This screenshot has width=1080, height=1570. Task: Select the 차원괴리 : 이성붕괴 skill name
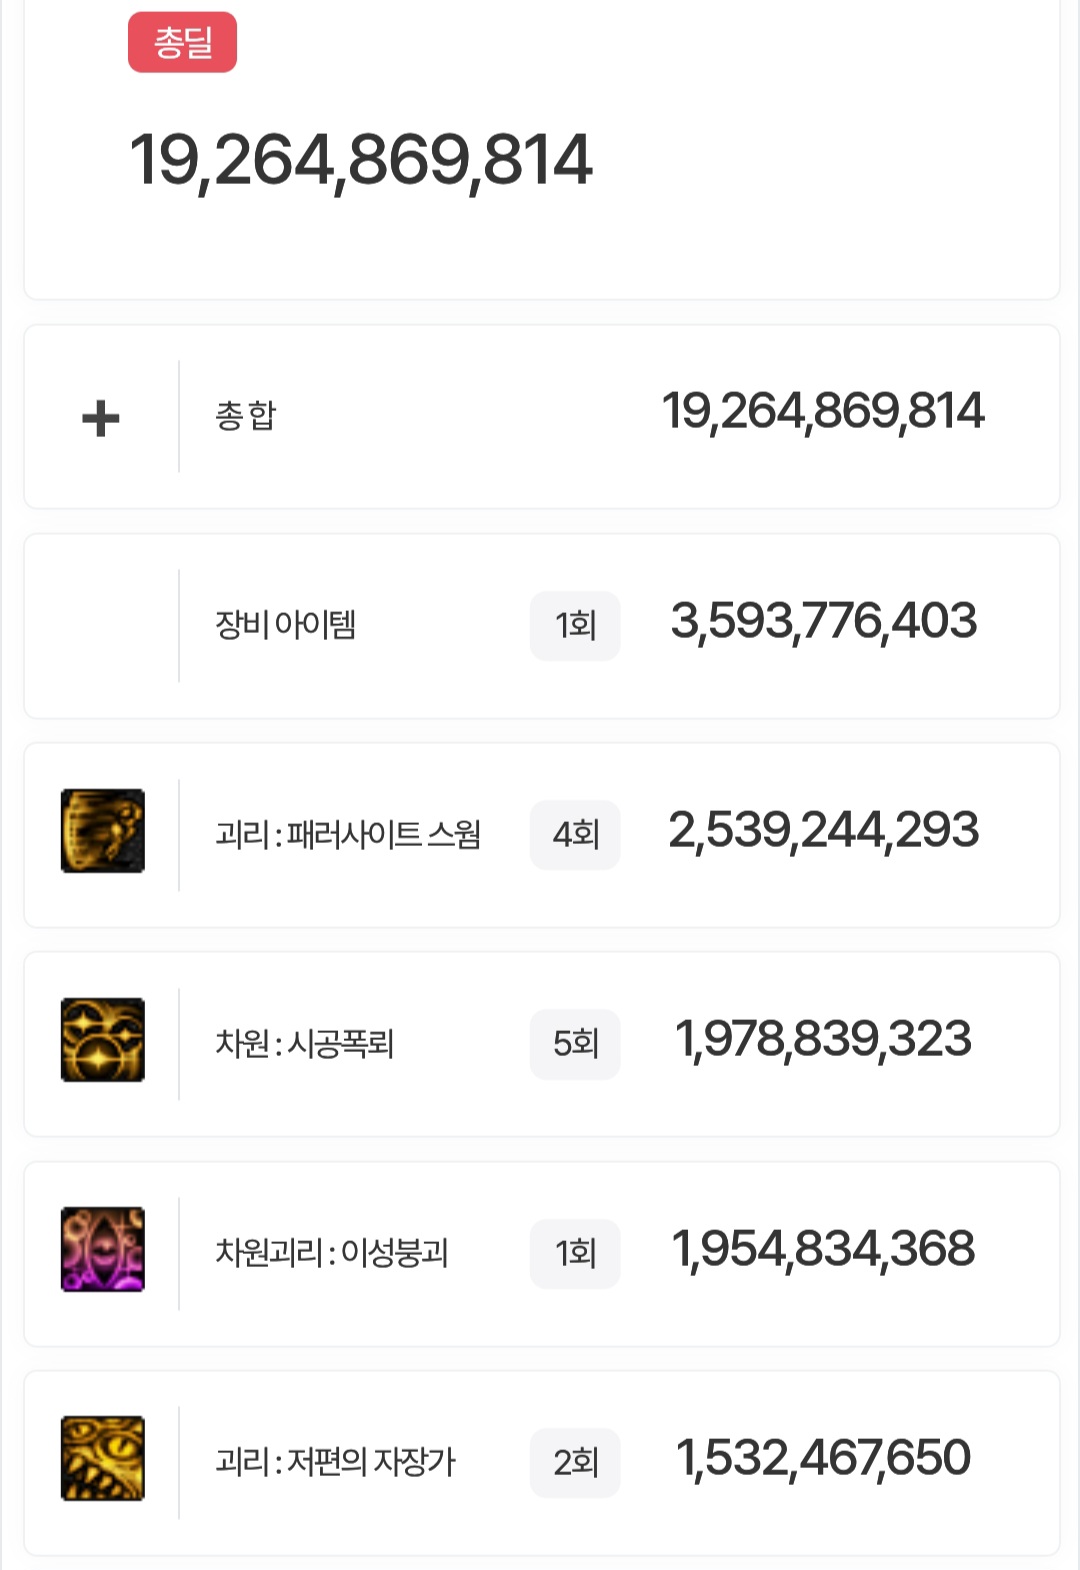pyautogui.click(x=332, y=1253)
